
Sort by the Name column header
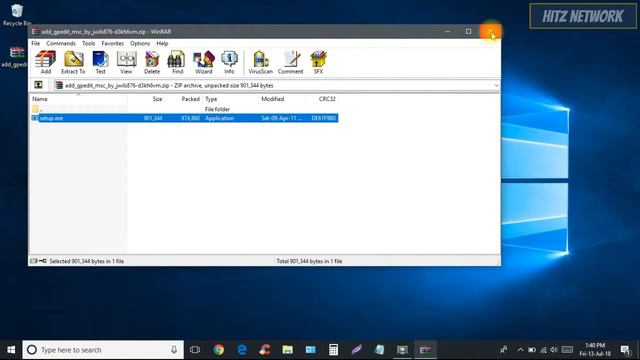click(78, 99)
